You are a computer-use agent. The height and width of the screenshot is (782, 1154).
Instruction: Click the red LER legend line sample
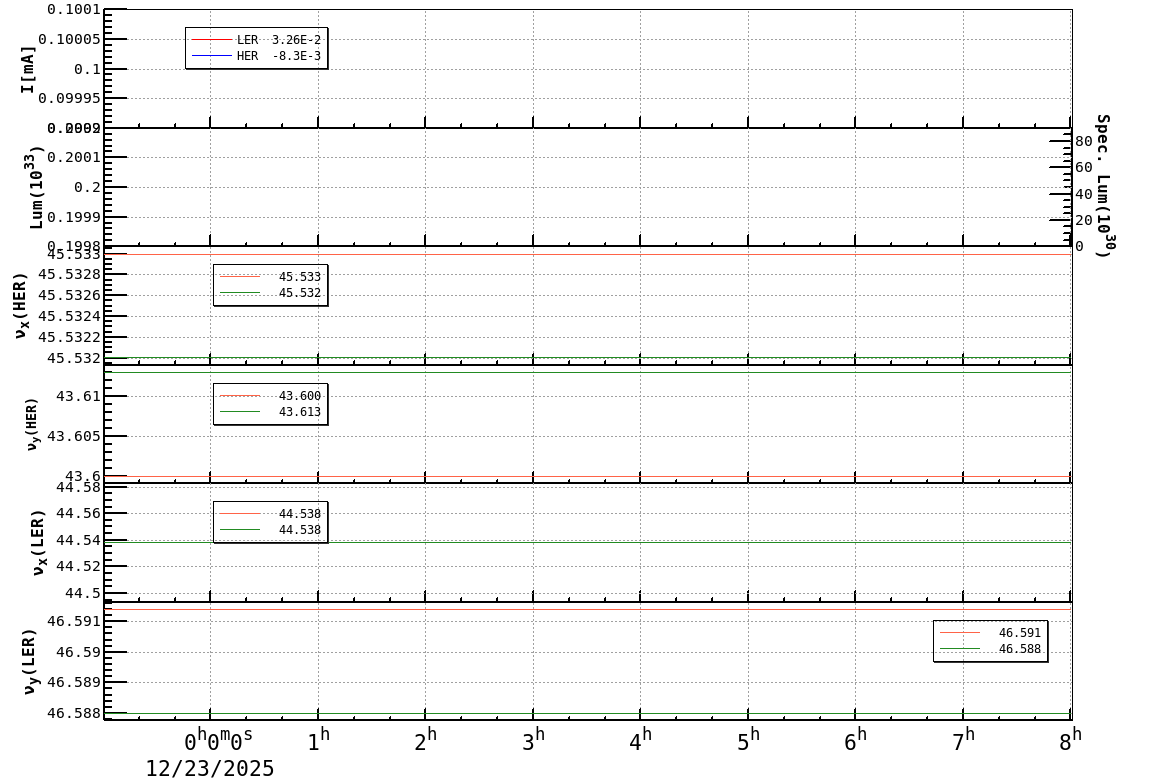pos(212,39)
